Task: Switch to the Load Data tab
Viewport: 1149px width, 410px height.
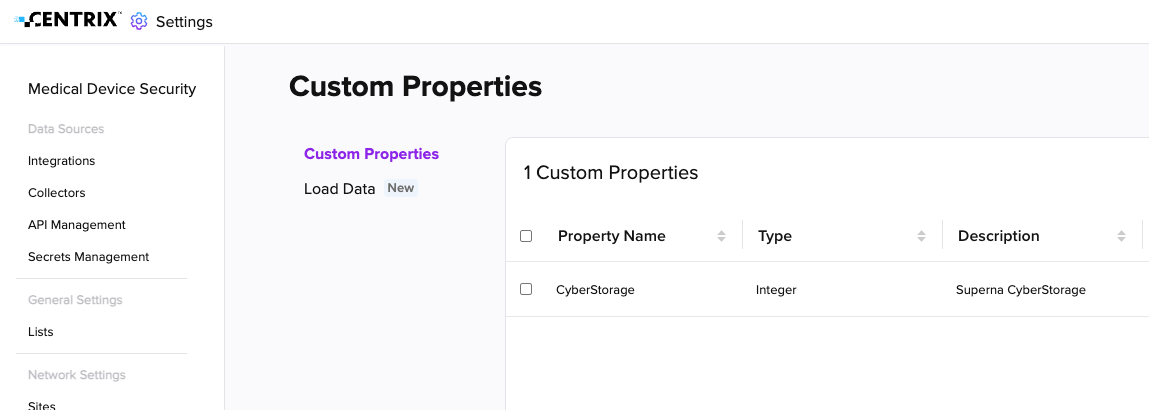Action: click(x=339, y=188)
